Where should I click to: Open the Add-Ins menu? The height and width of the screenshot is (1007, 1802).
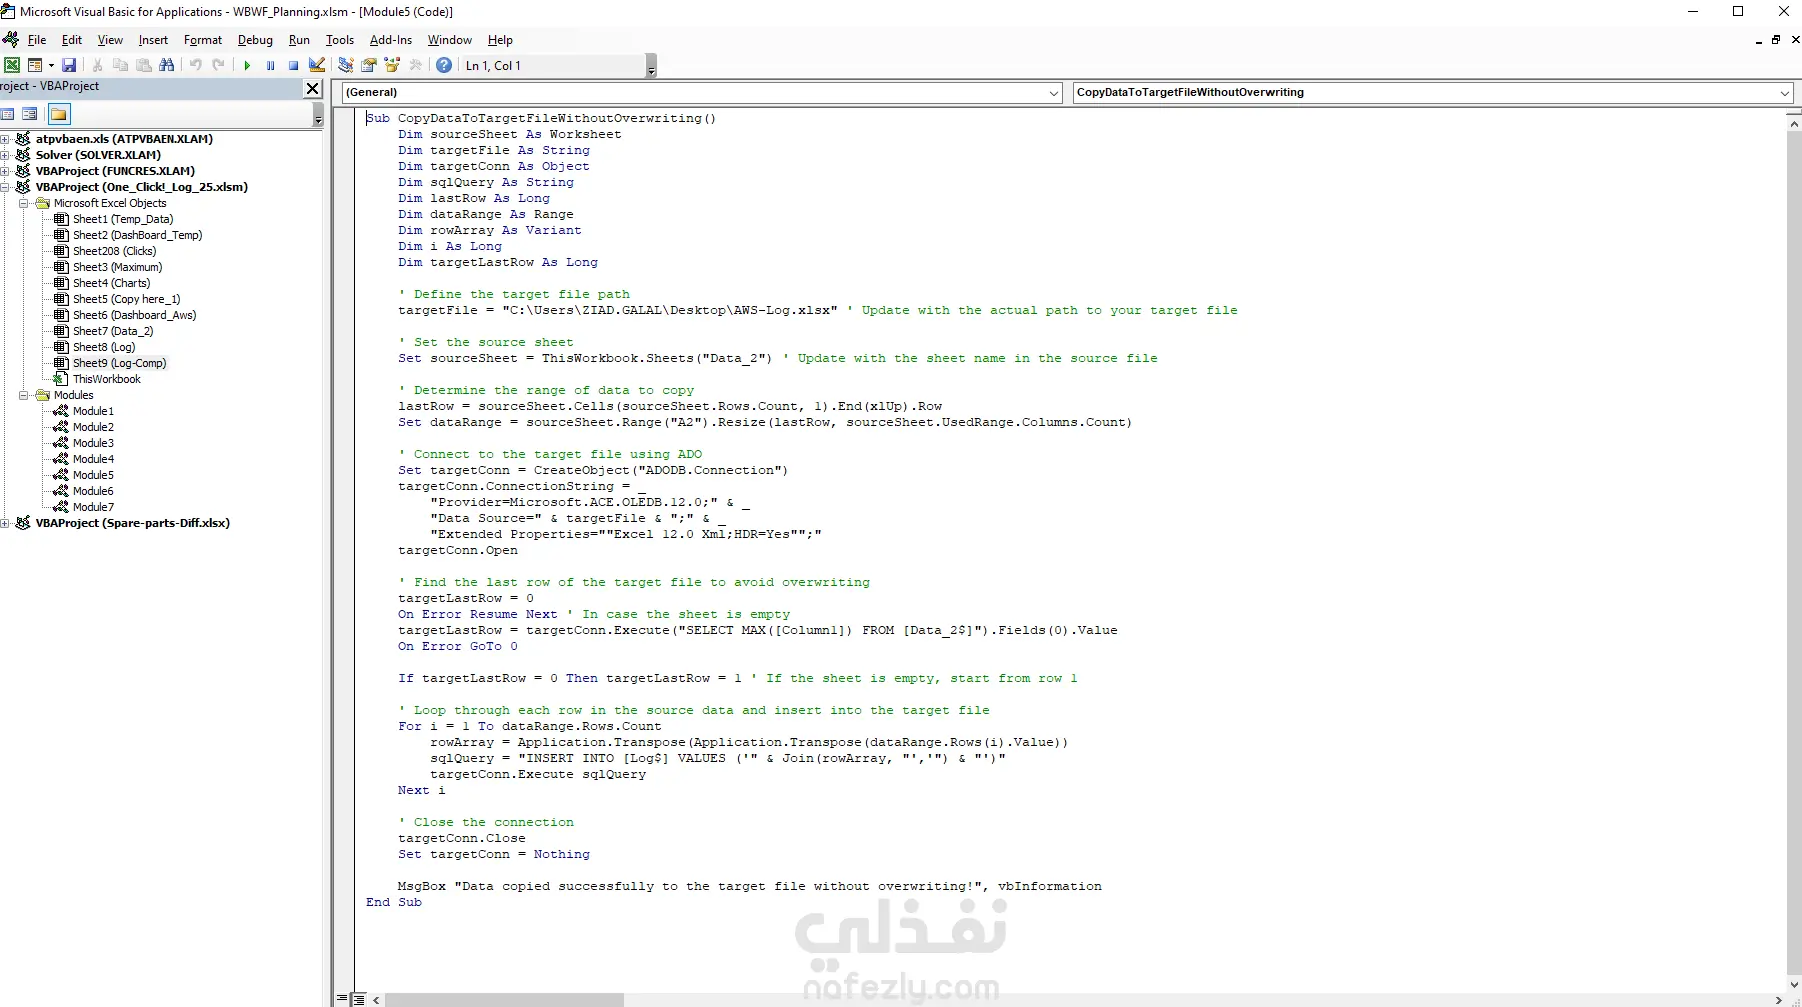click(391, 40)
